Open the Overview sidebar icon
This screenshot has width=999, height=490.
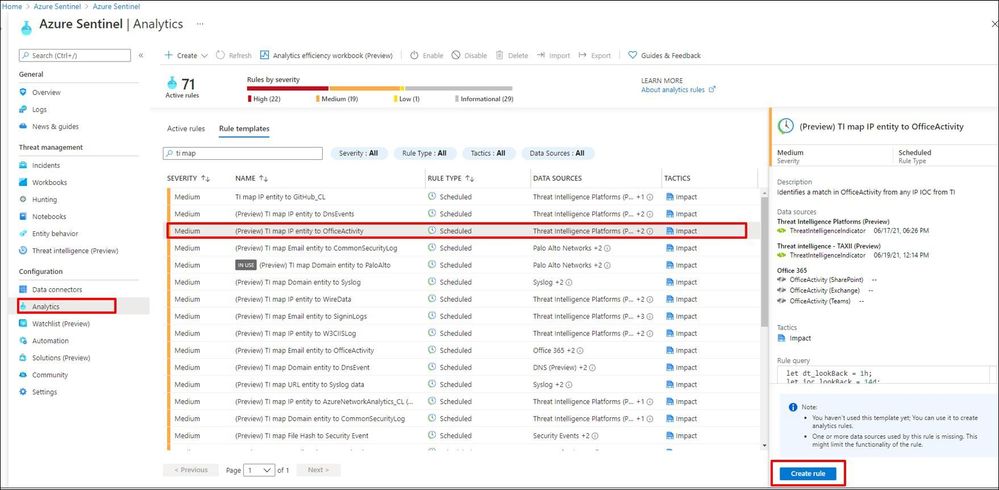click(23, 92)
